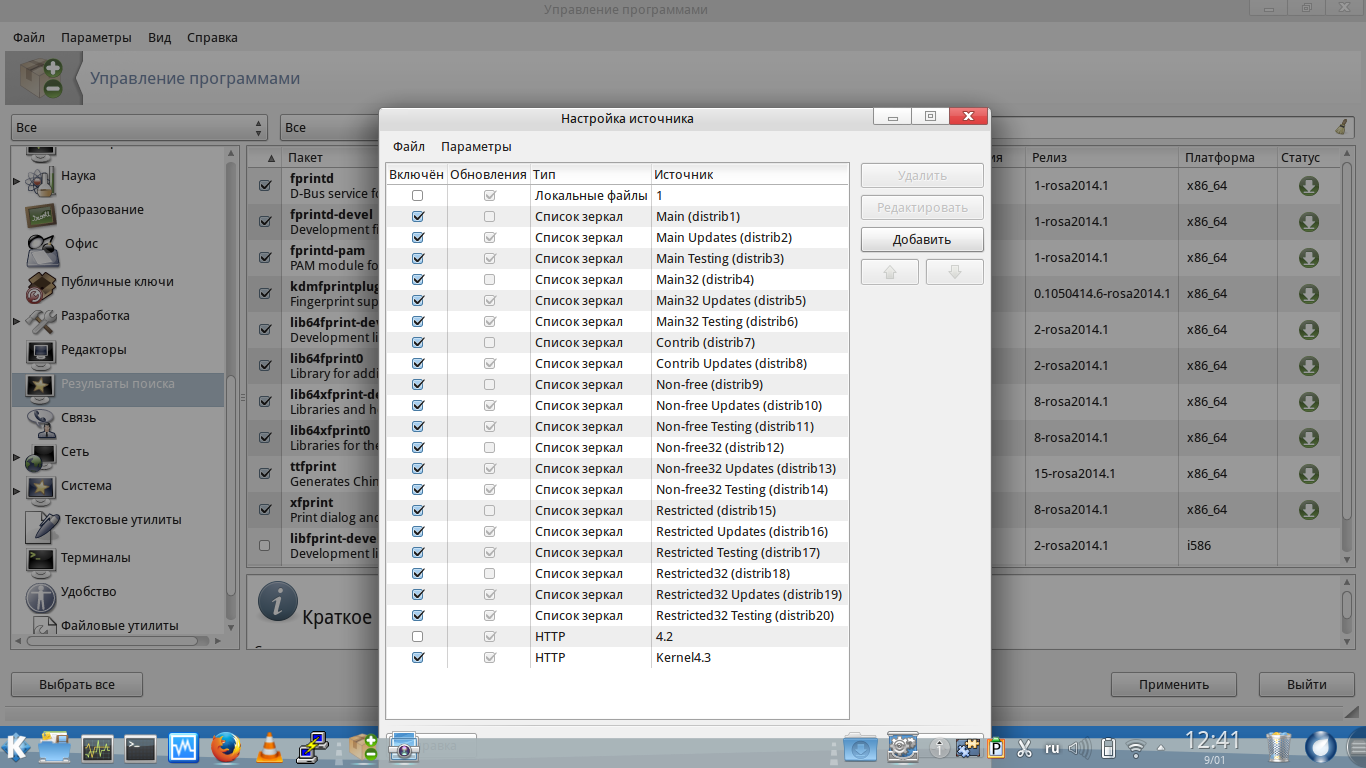Open the terminal from the taskbar
The image size is (1366, 768).
(140, 747)
